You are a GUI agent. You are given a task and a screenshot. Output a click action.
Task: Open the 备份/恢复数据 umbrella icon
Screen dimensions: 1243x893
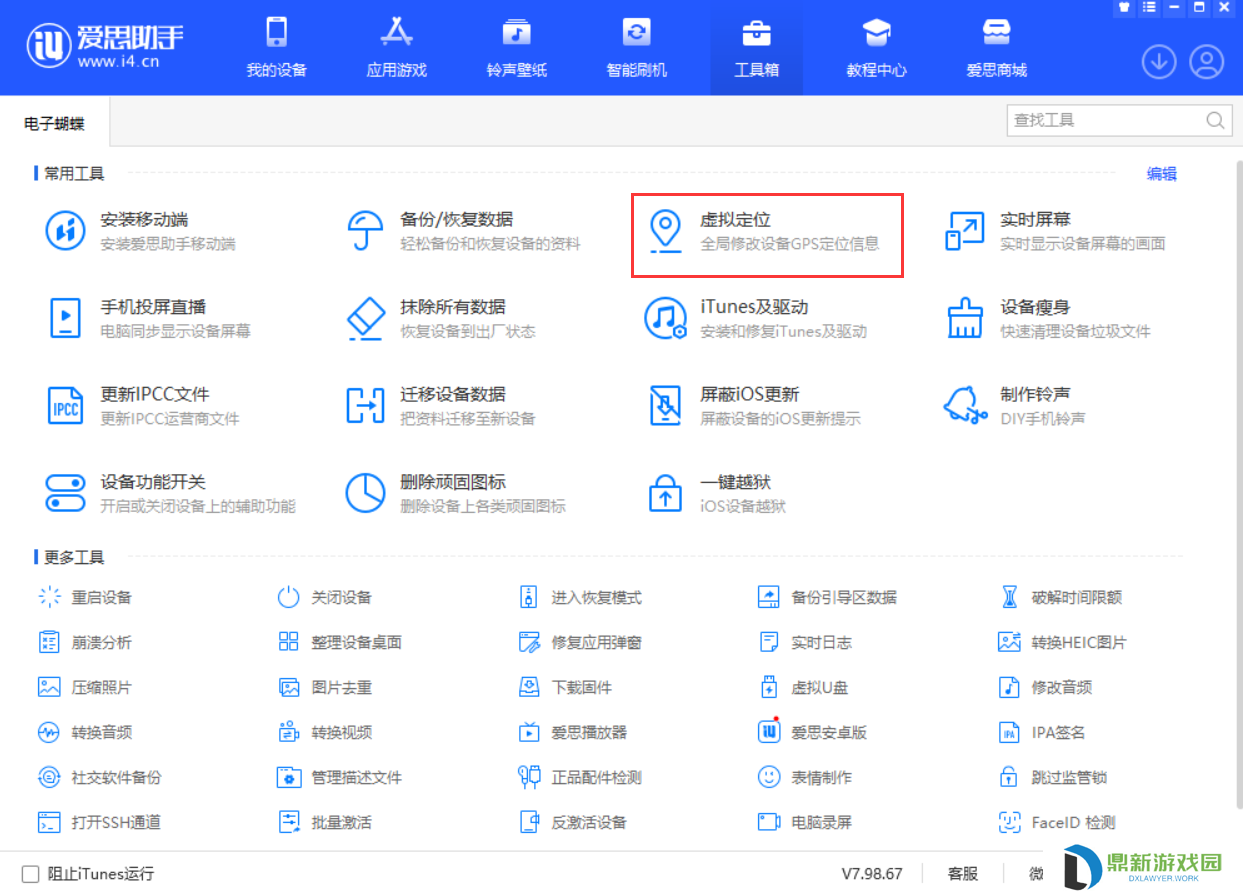coord(366,231)
